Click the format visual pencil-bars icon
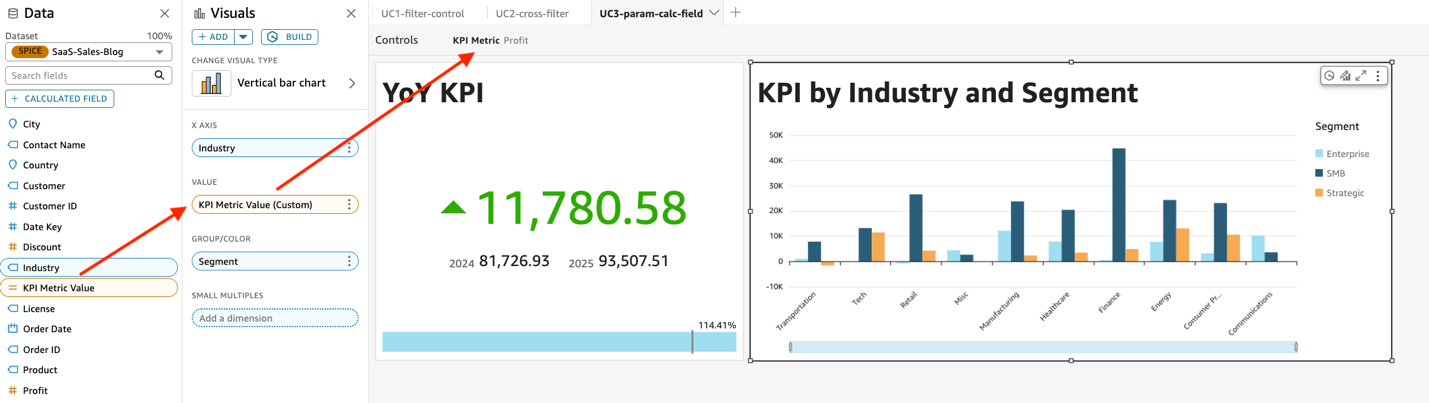Viewport: 1429px width, 403px height. [x=1345, y=76]
